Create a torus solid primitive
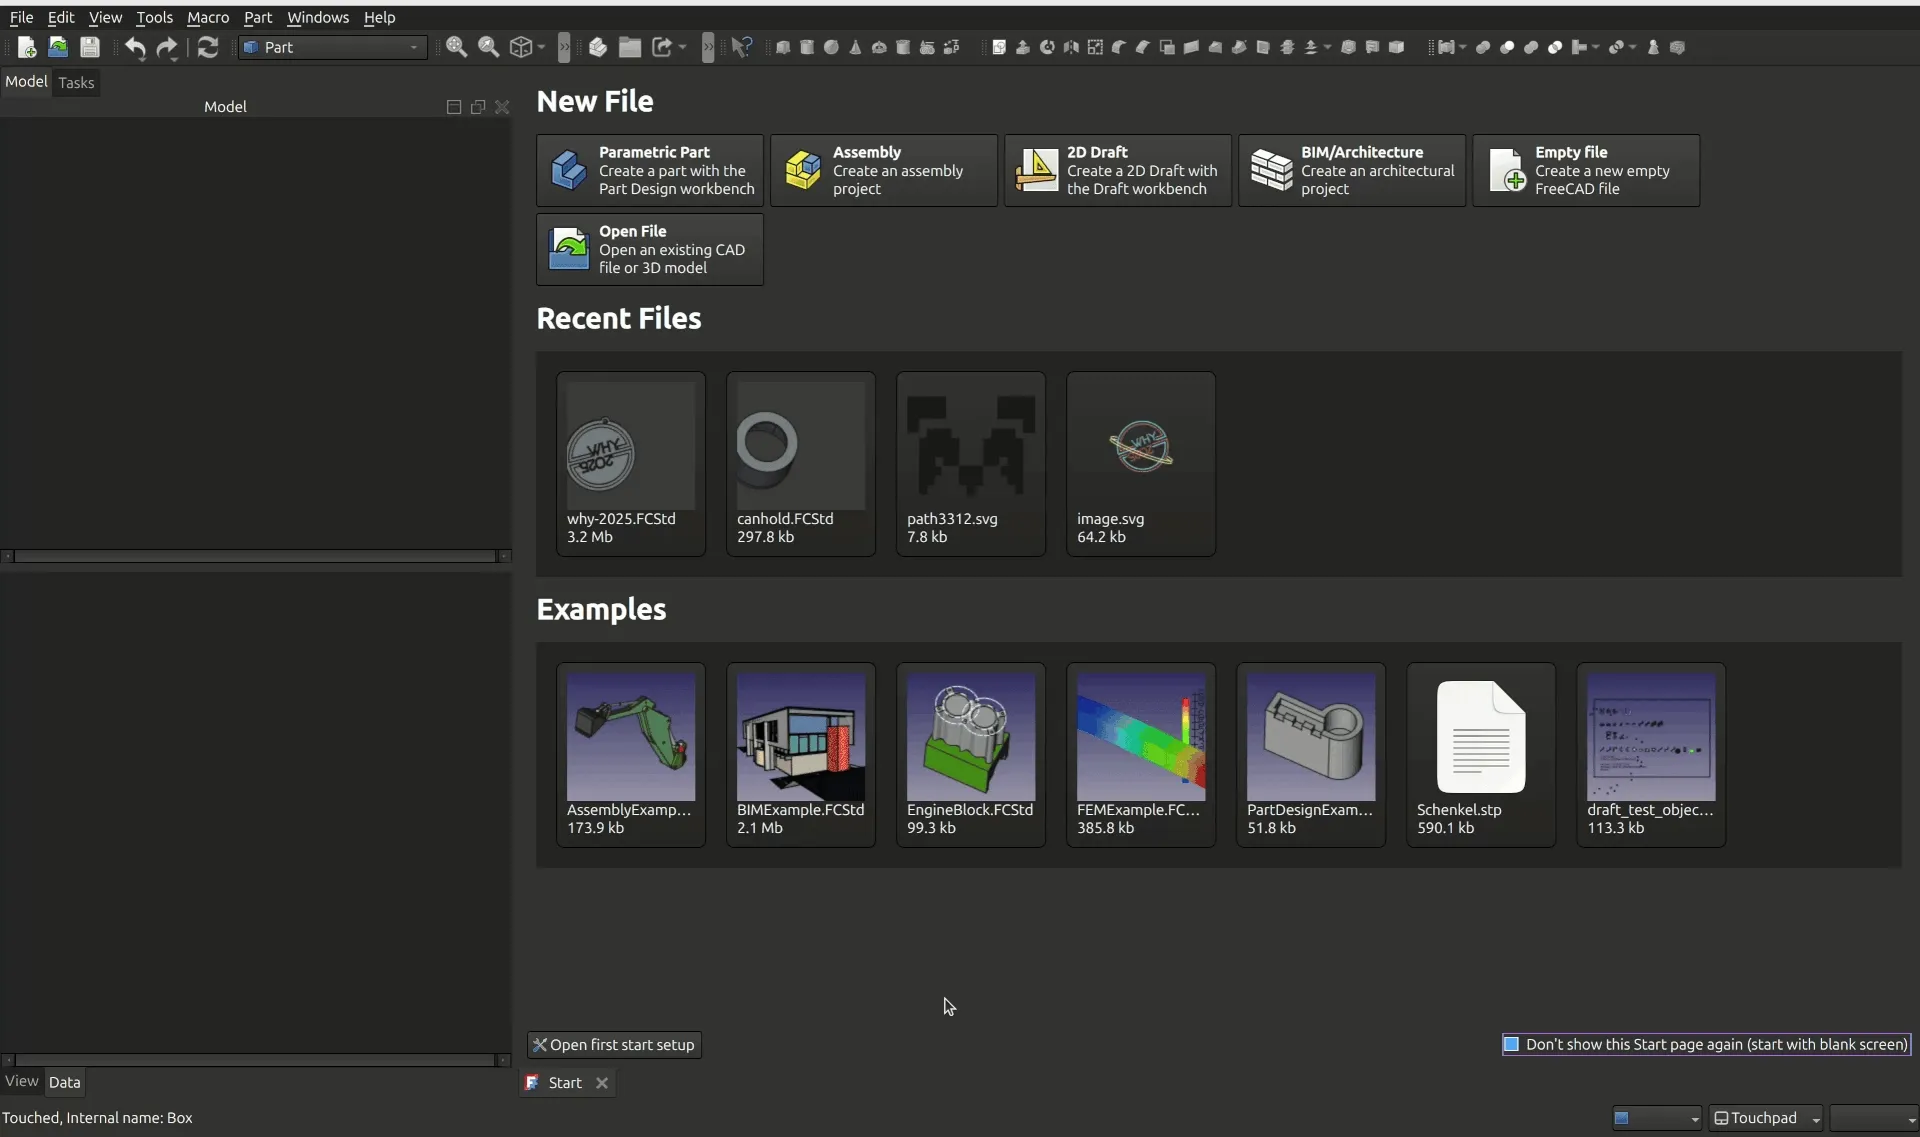This screenshot has width=1920, height=1137. 879,47
